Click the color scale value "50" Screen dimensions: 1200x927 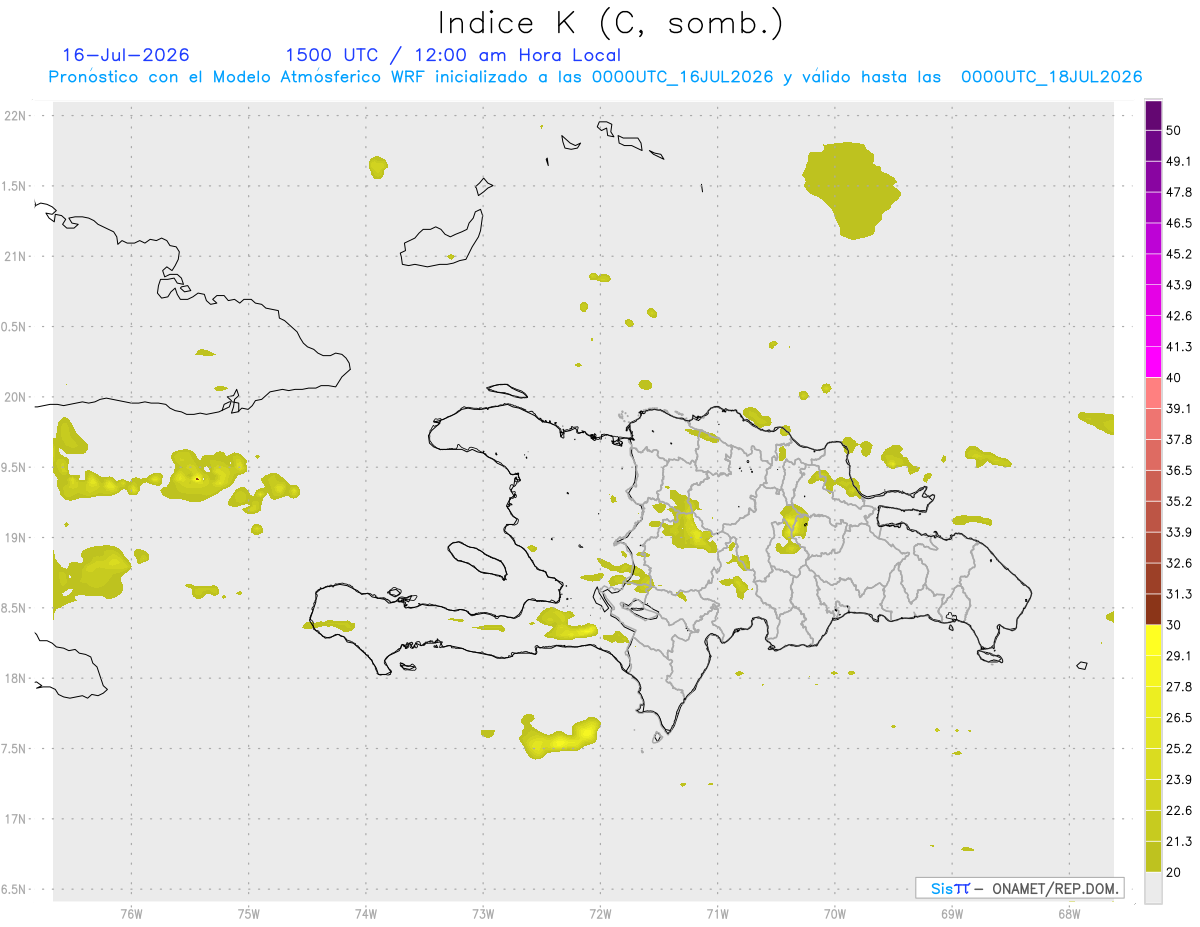pos(1174,131)
